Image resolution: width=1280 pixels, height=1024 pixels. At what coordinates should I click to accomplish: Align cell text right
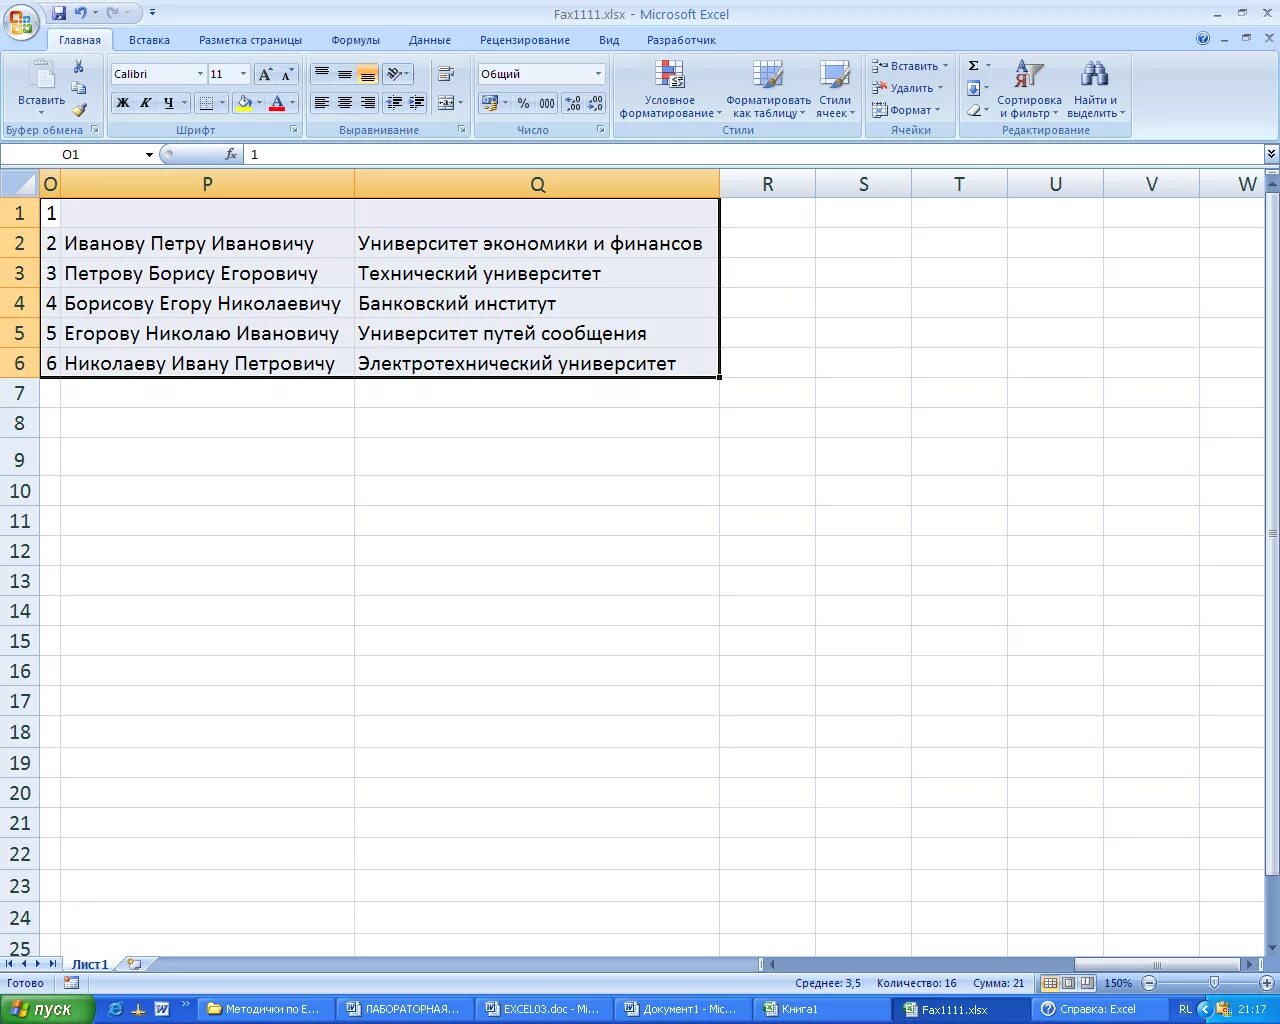[x=368, y=102]
